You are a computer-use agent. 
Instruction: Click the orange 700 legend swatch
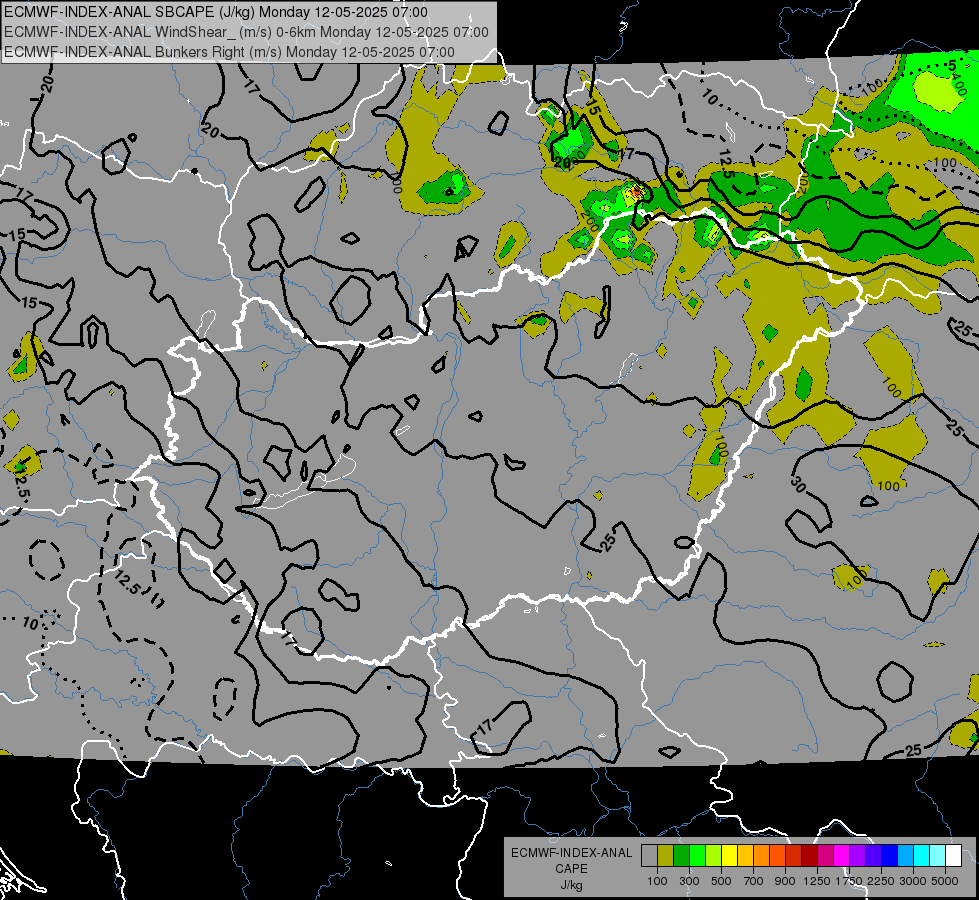click(x=761, y=856)
